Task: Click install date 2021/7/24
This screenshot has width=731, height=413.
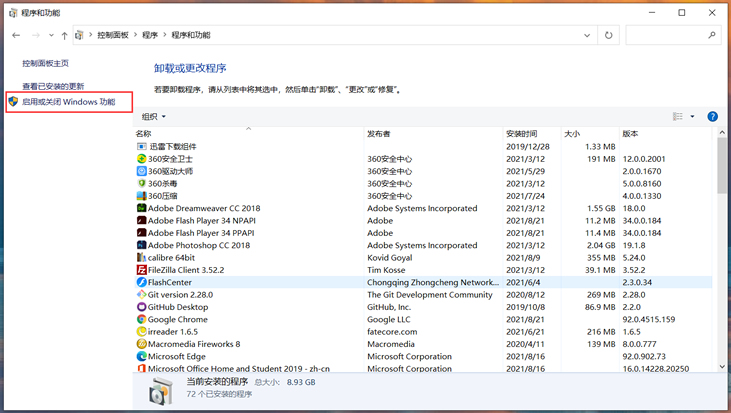Action: point(525,196)
